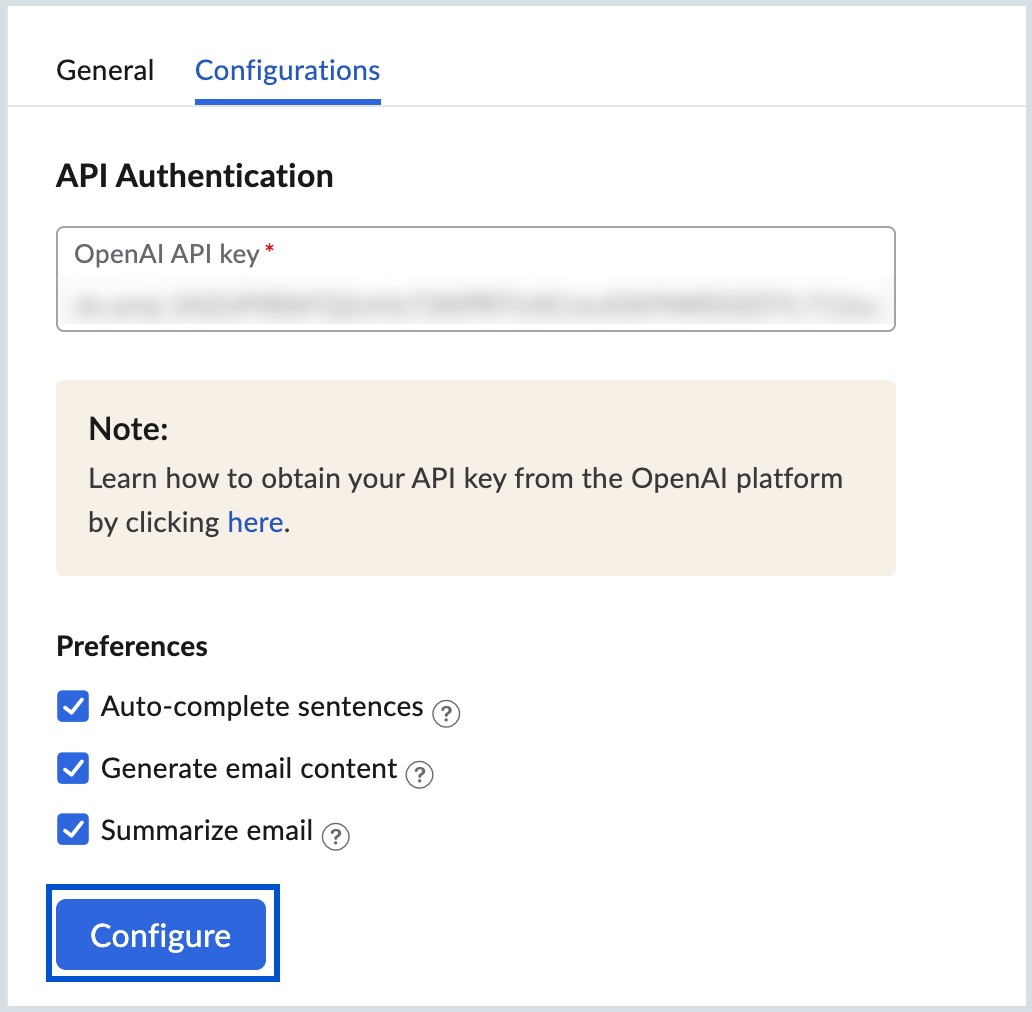This screenshot has width=1032, height=1012.
Task: Switch to the General tab
Action: click(104, 70)
